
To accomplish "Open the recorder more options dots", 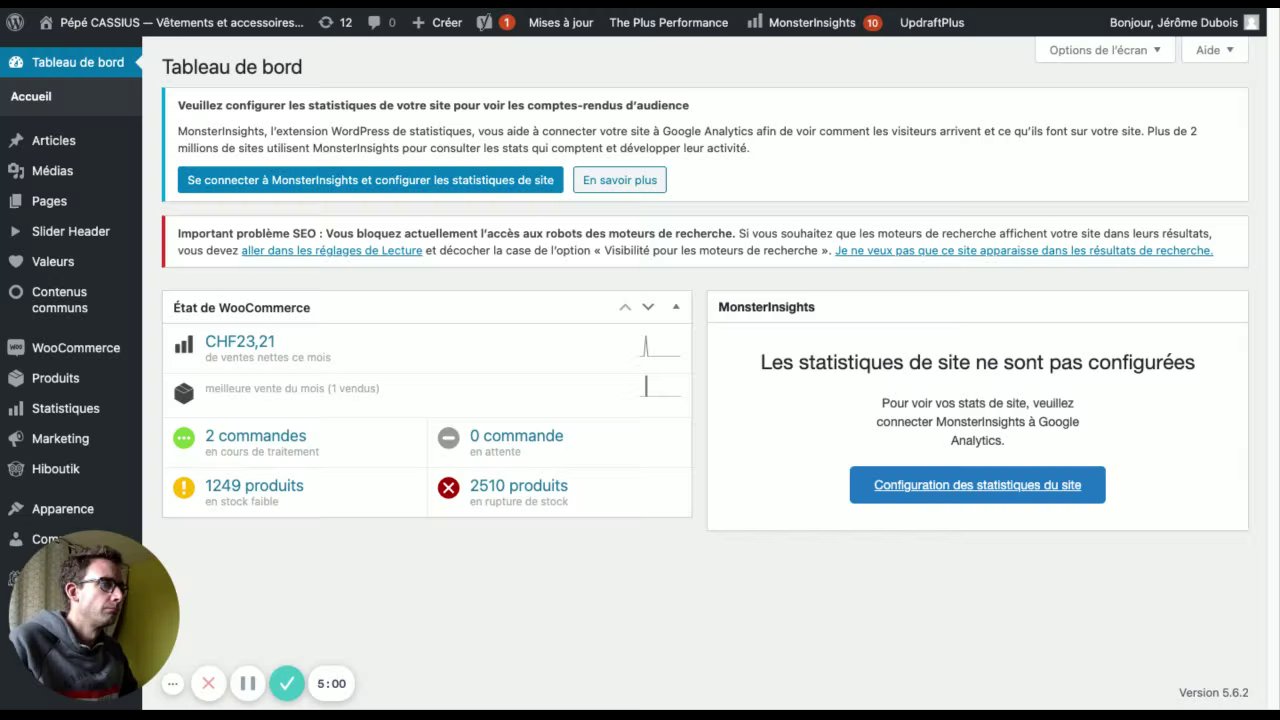I will pyautogui.click(x=173, y=684).
